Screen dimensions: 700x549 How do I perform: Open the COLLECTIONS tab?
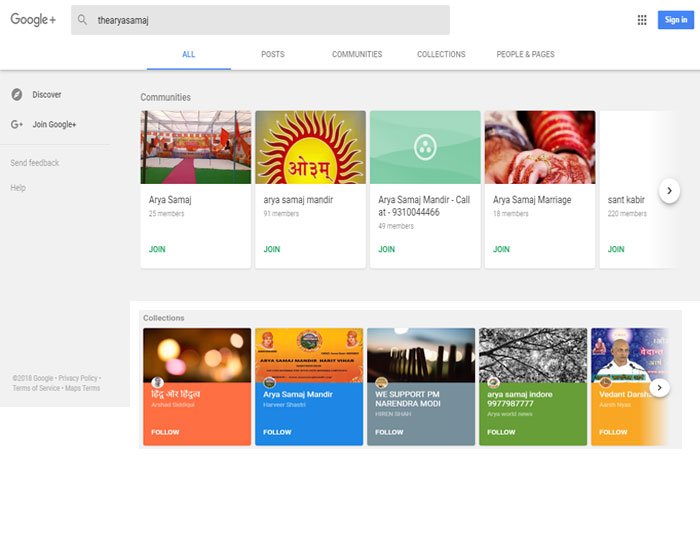[441, 54]
